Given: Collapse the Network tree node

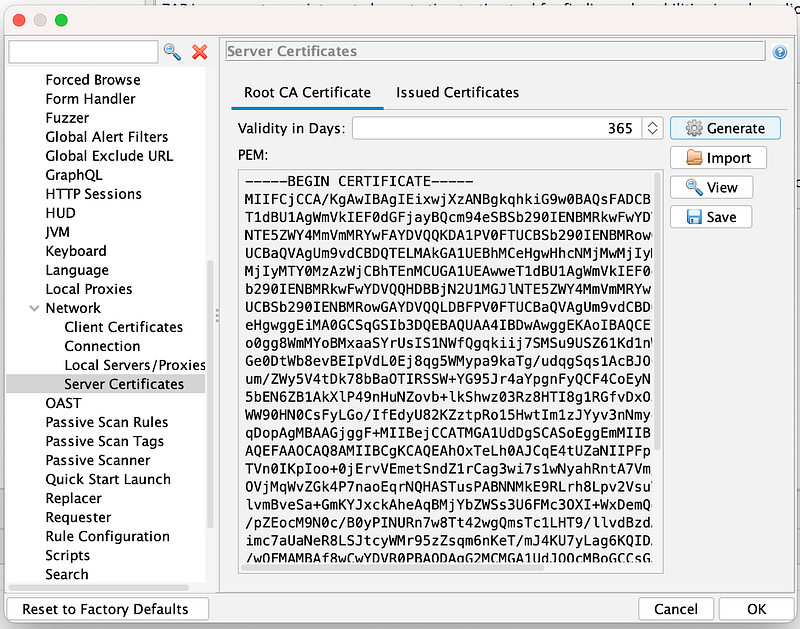Looking at the screenshot, I should pyautogui.click(x=34, y=308).
